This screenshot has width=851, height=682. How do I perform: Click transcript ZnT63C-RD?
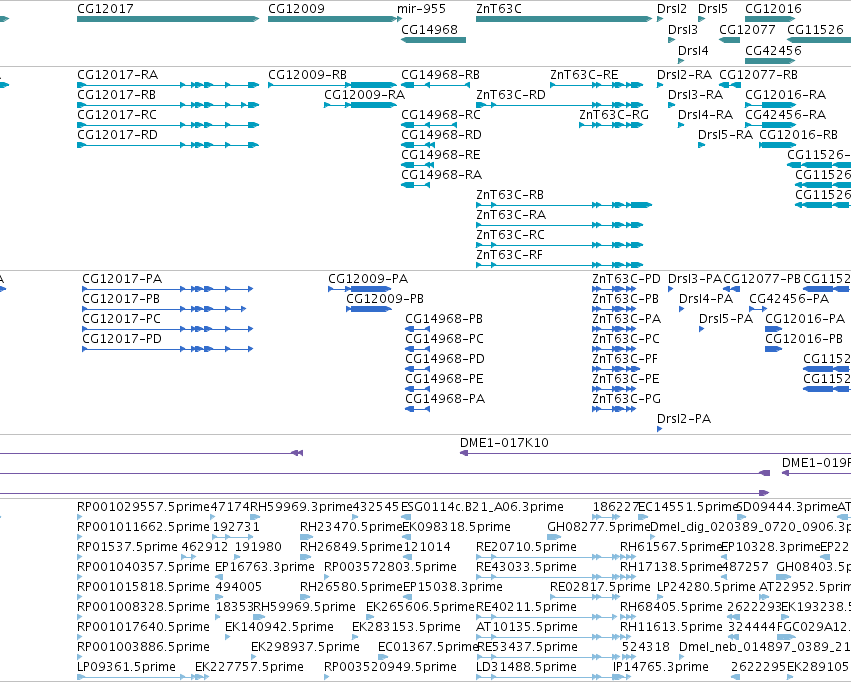coord(511,94)
